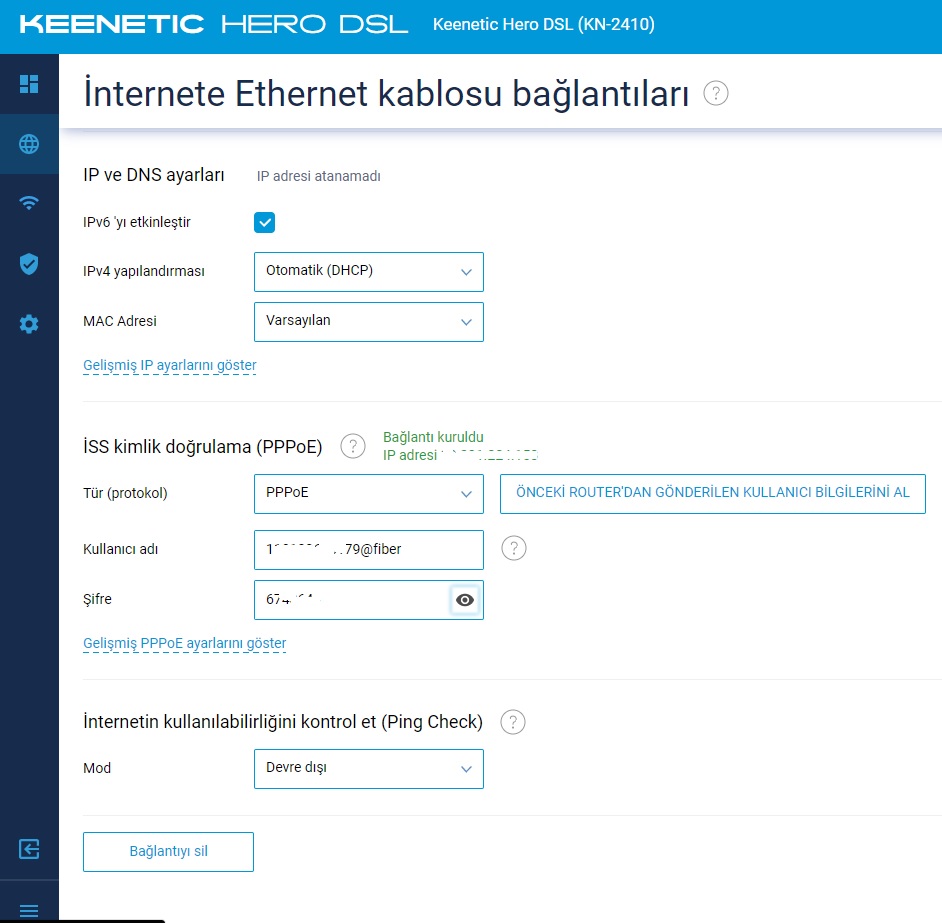This screenshot has width=942, height=923.
Task: Open the security shield icon in sidebar
Action: (x=29, y=264)
